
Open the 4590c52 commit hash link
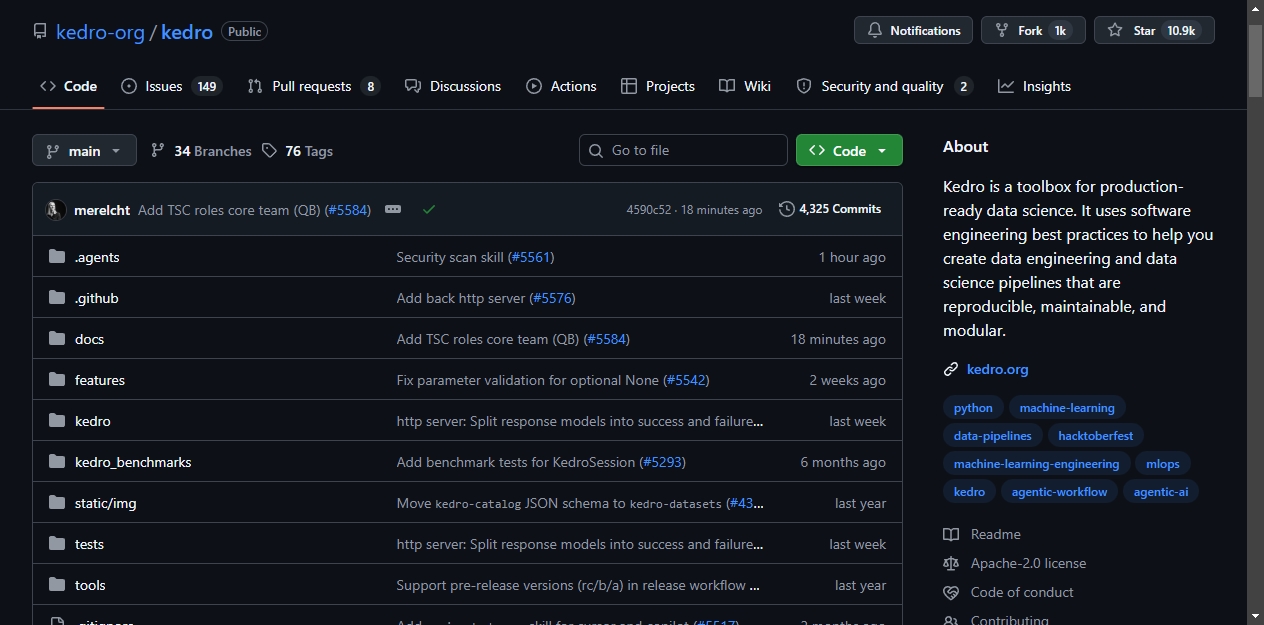click(x=649, y=210)
